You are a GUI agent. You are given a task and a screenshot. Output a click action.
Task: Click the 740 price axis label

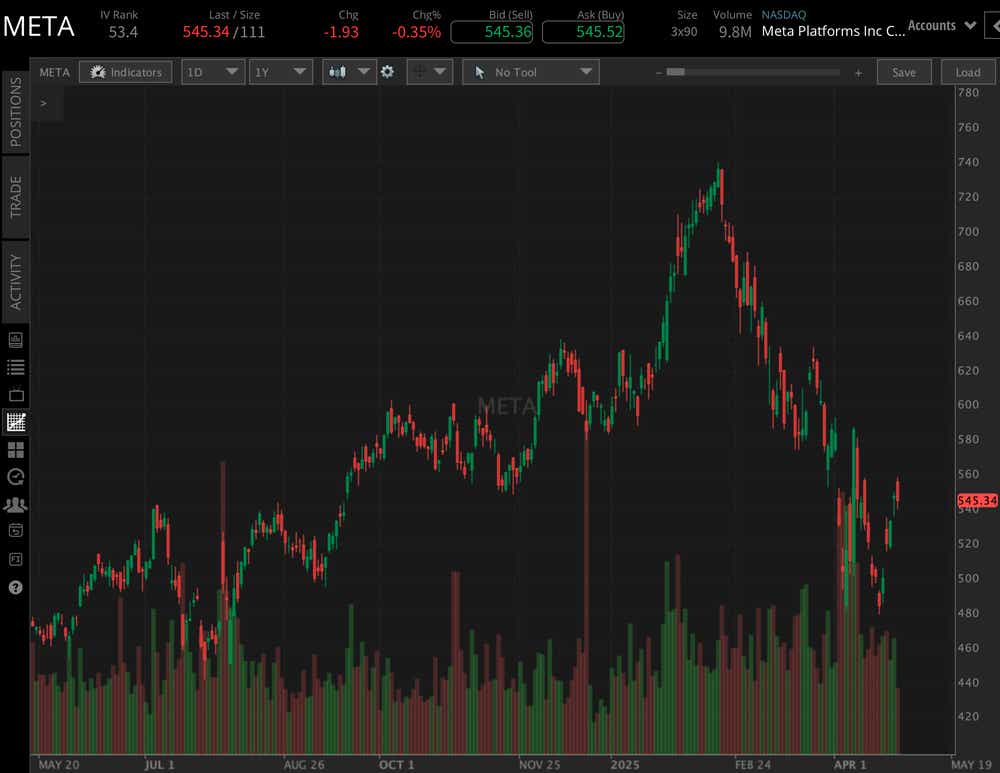coord(967,162)
